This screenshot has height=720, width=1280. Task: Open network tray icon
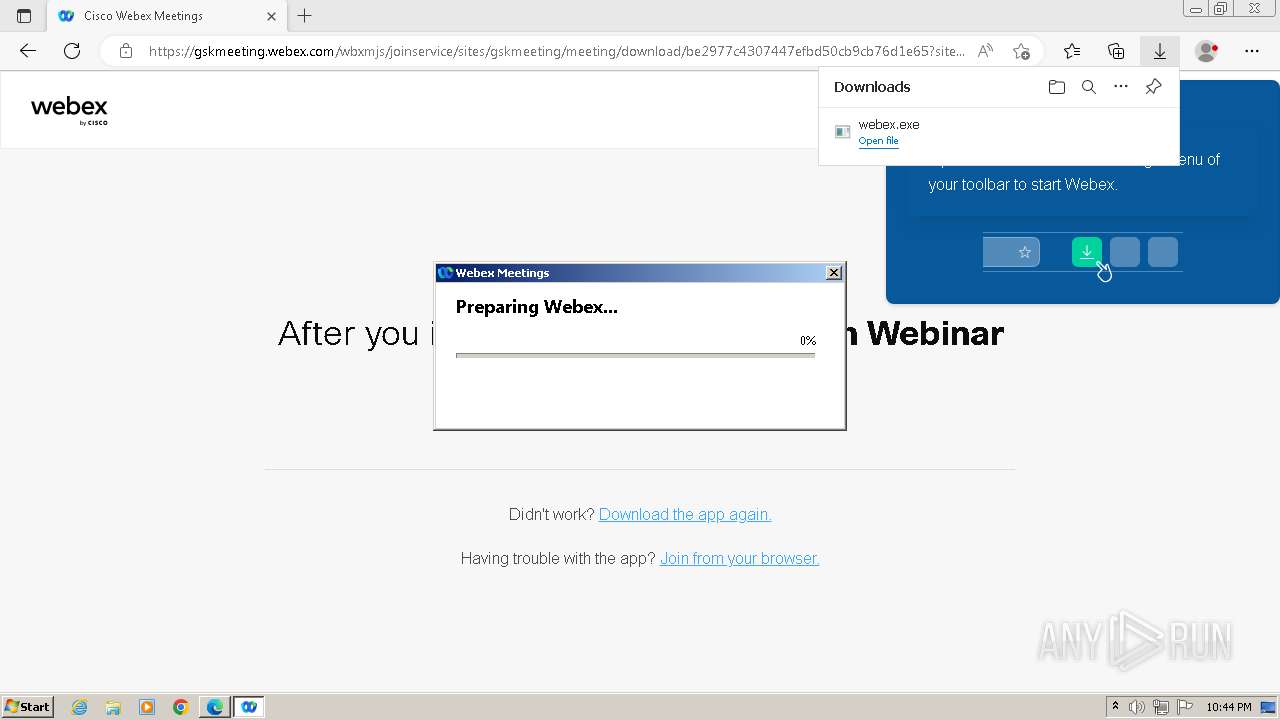click(x=1161, y=707)
